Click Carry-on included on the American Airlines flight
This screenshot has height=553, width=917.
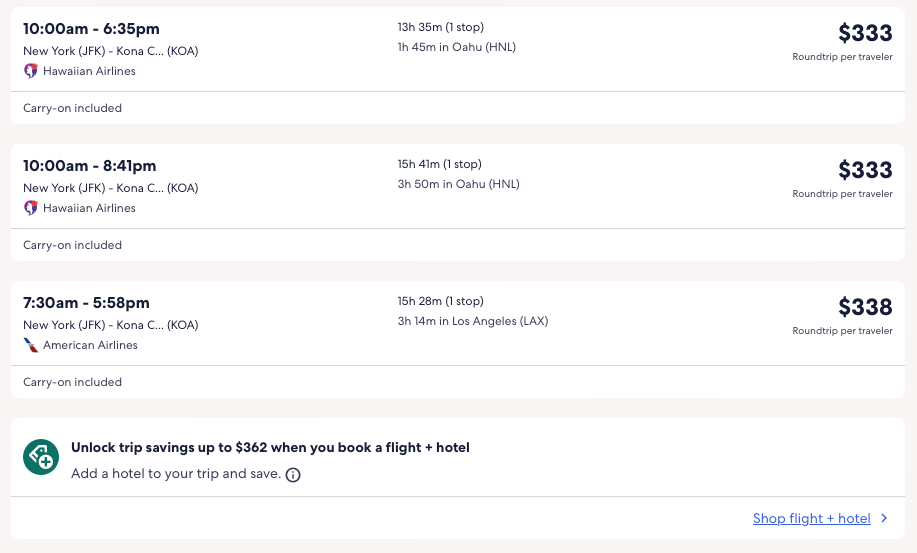point(72,382)
